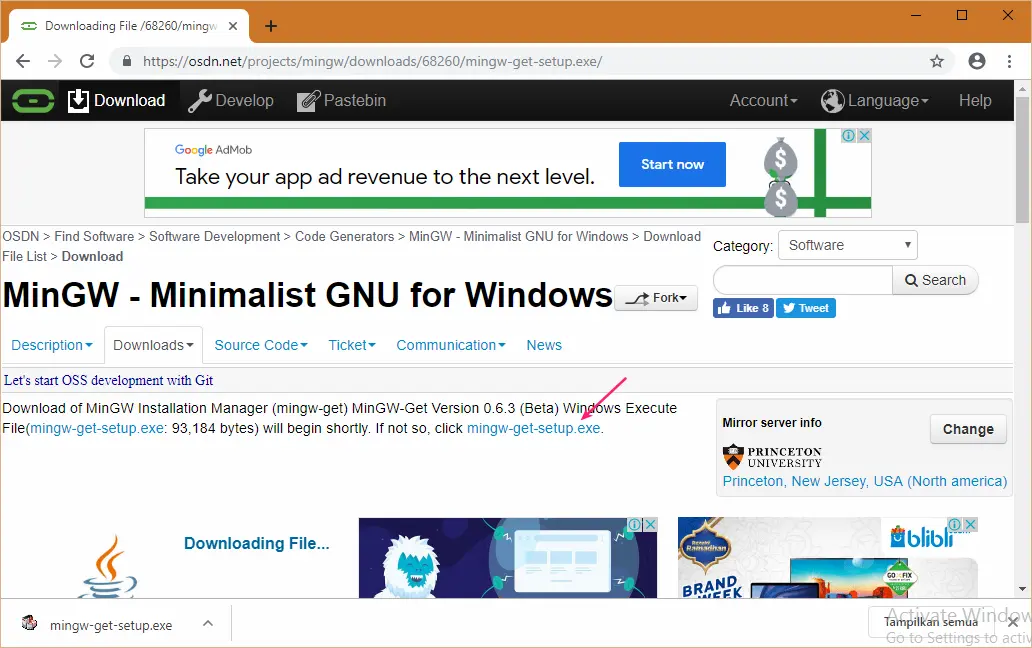Viewport: 1032px width, 648px height.
Task: Click the Princeton University logo
Action: 772,457
